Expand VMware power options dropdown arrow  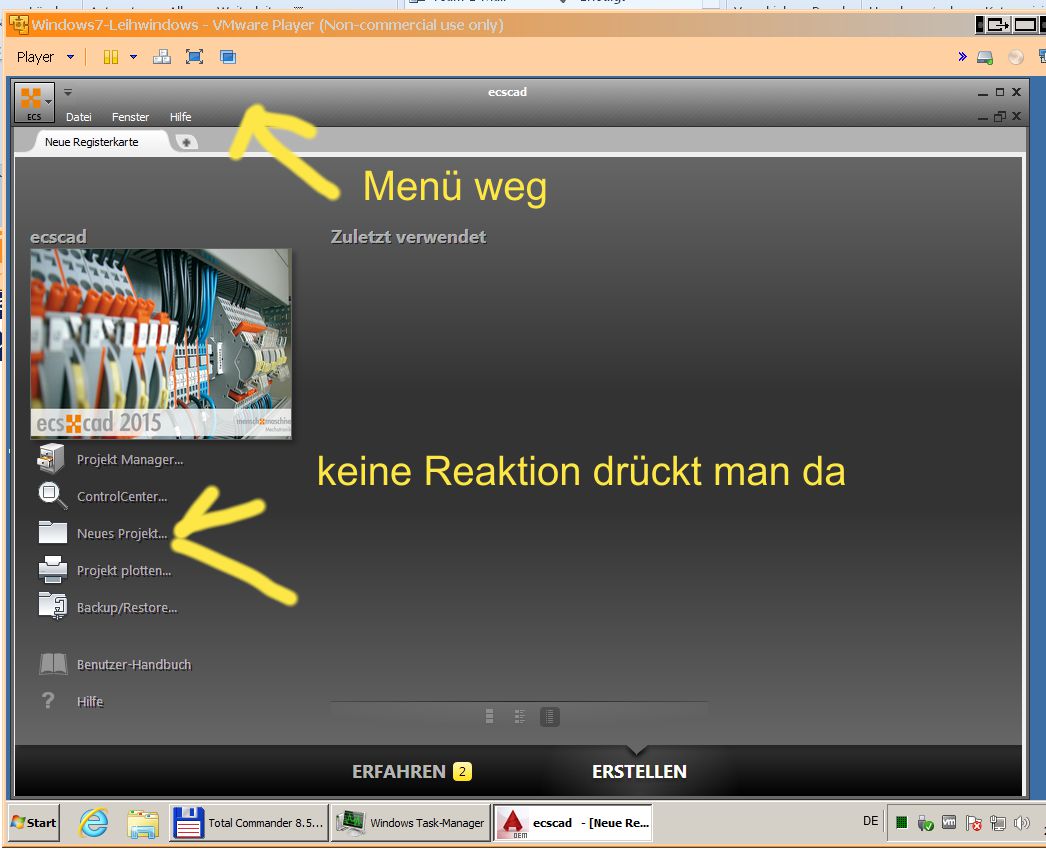pyautogui.click(x=133, y=57)
